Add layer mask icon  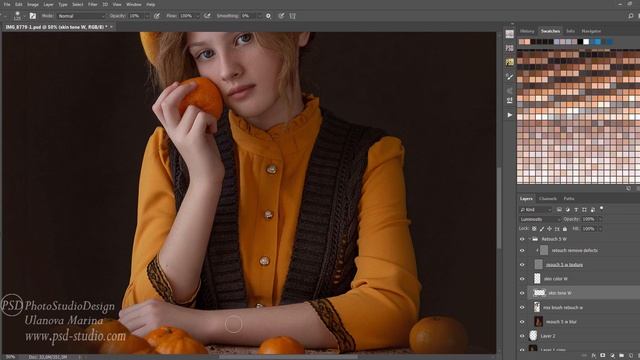(602, 356)
